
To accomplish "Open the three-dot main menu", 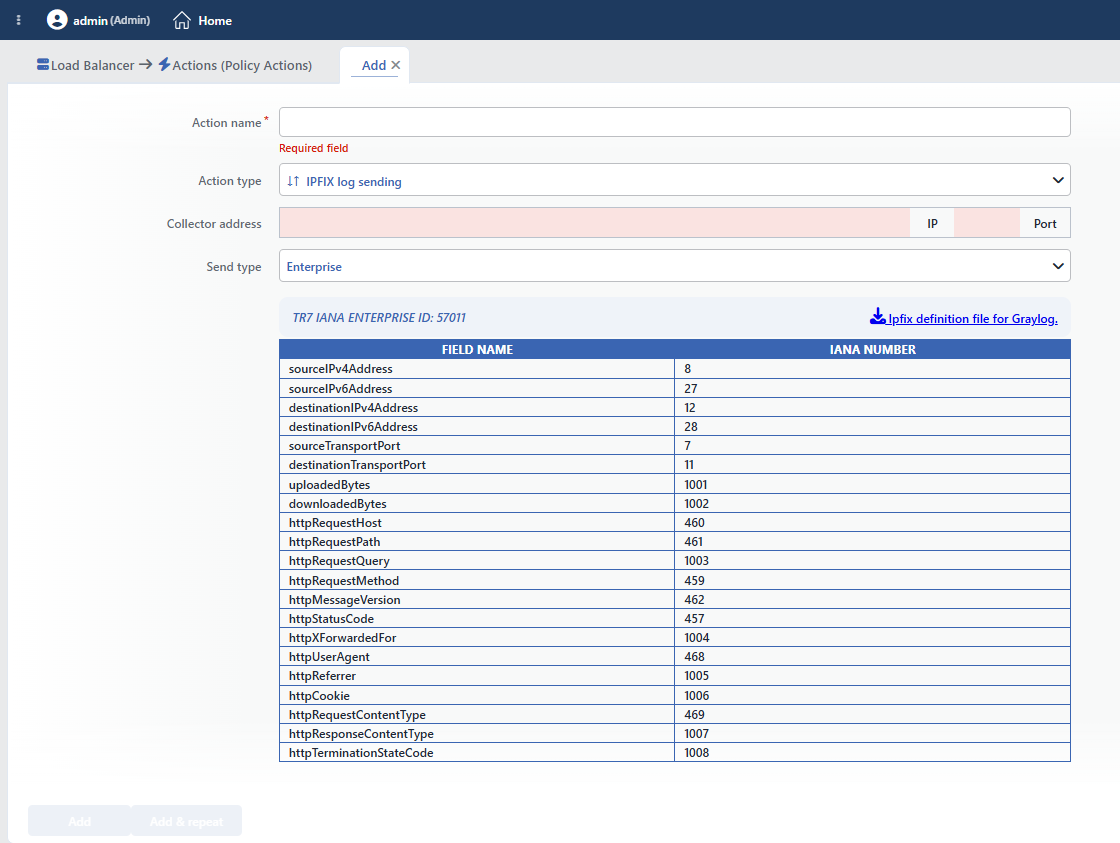I will (19, 20).
